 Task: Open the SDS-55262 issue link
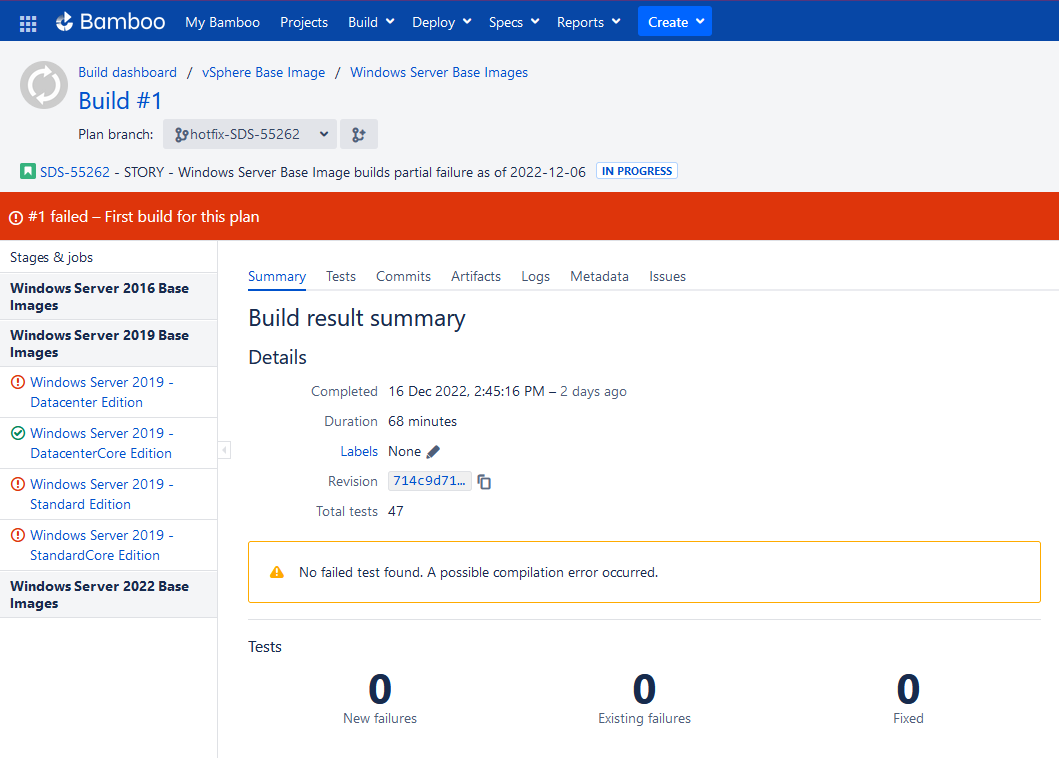point(75,172)
